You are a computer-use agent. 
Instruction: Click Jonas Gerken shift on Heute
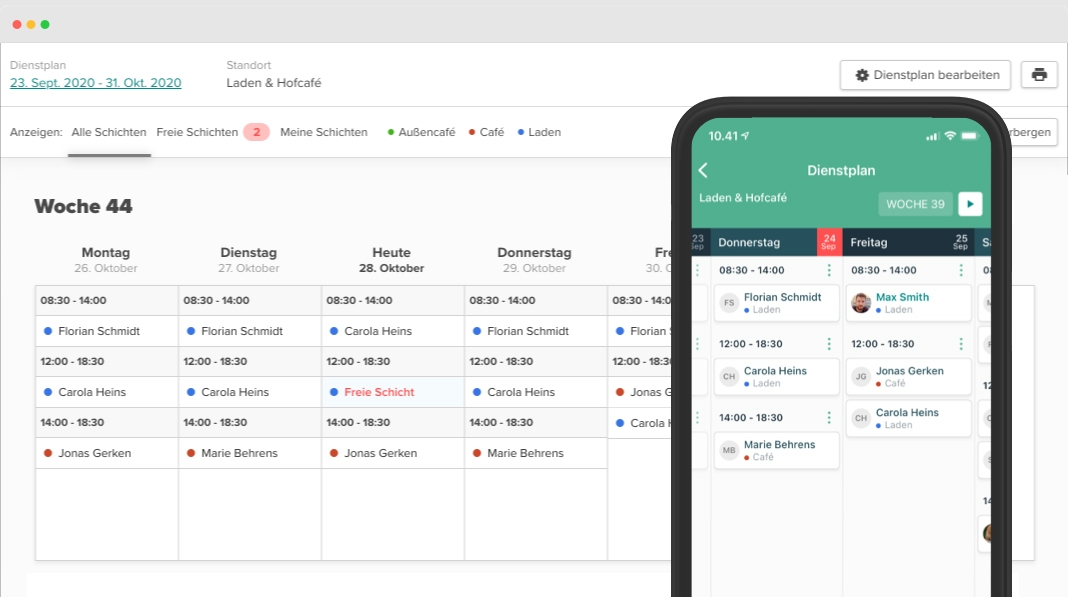(x=393, y=453)
